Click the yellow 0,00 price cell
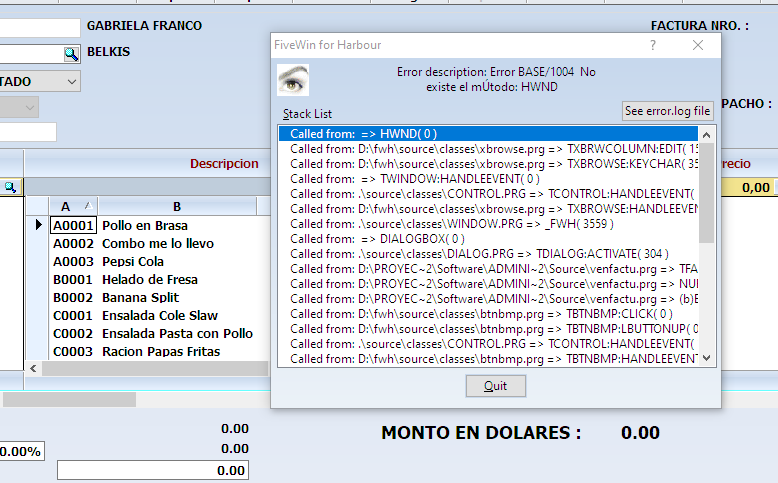 point(749,188)
